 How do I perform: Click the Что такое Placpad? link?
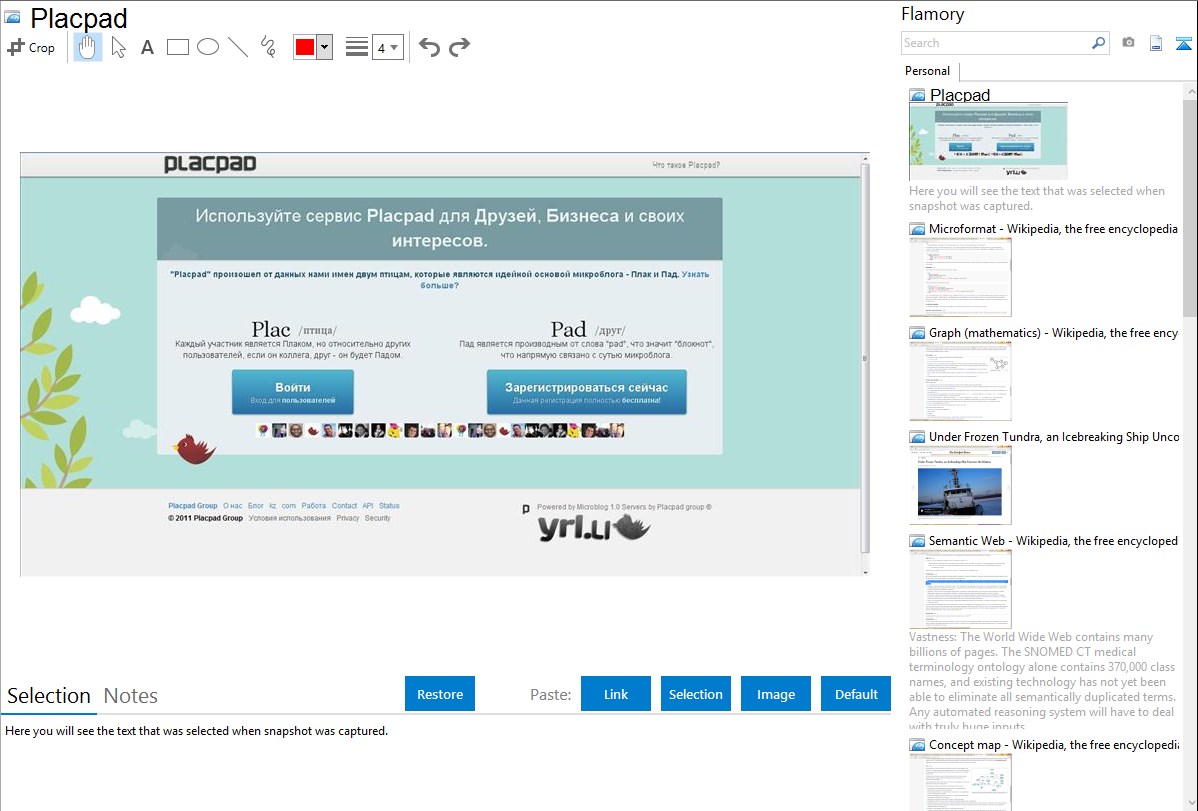tap(685, 165)
